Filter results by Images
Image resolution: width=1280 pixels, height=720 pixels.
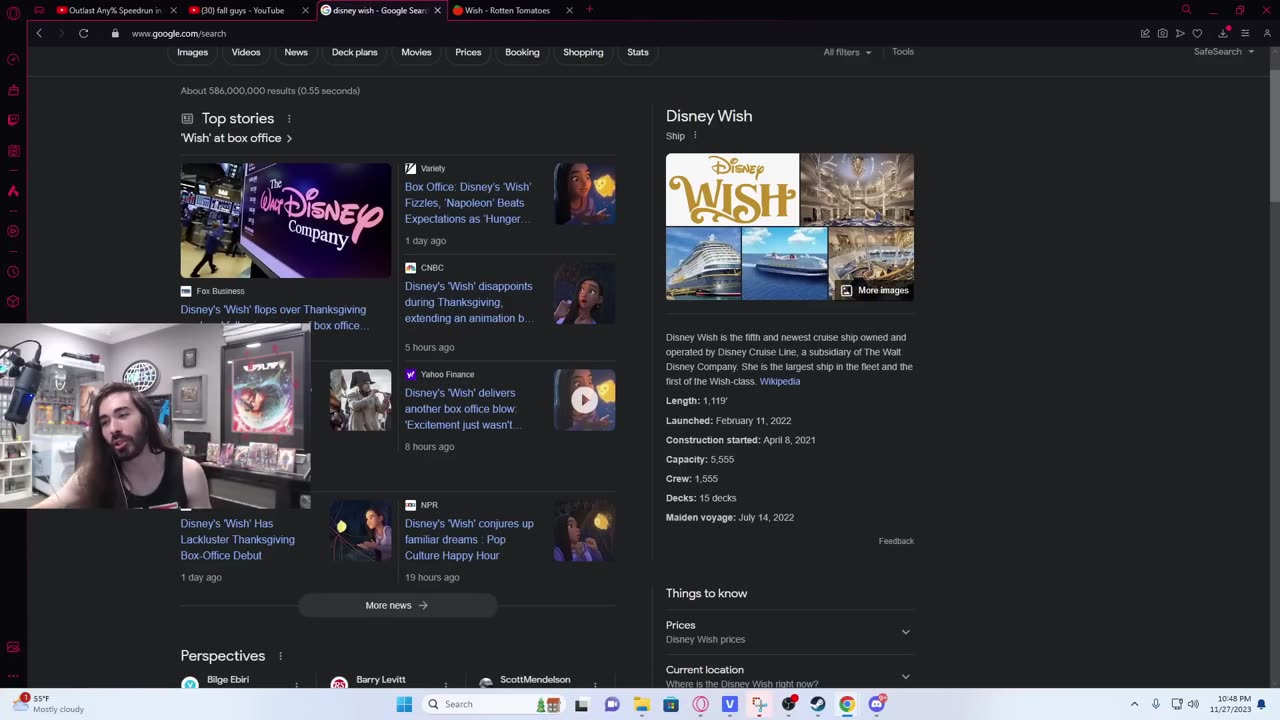(193, 52)
